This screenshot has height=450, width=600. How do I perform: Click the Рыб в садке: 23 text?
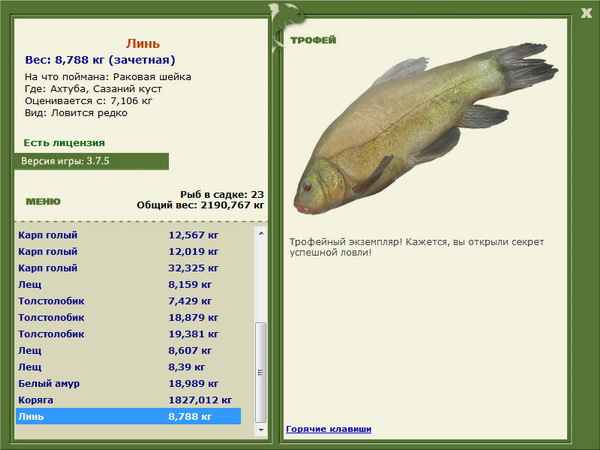click(222, 194)
